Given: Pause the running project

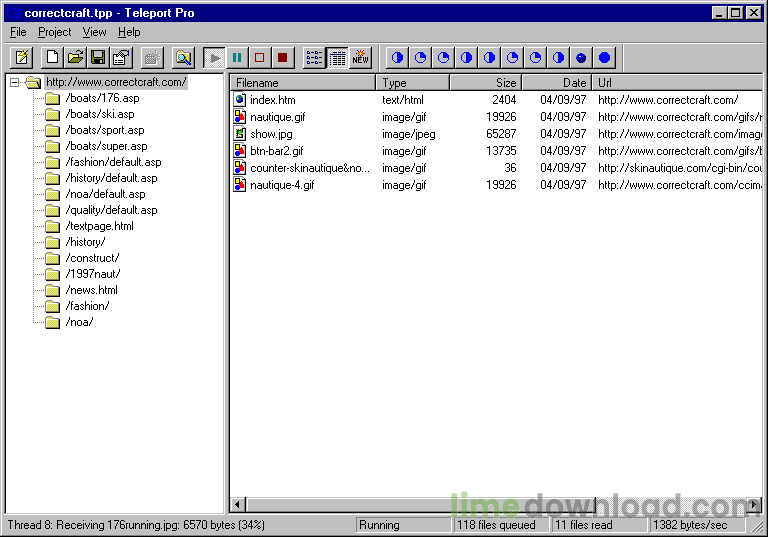Looking at the screenshot, I should 237,58.
